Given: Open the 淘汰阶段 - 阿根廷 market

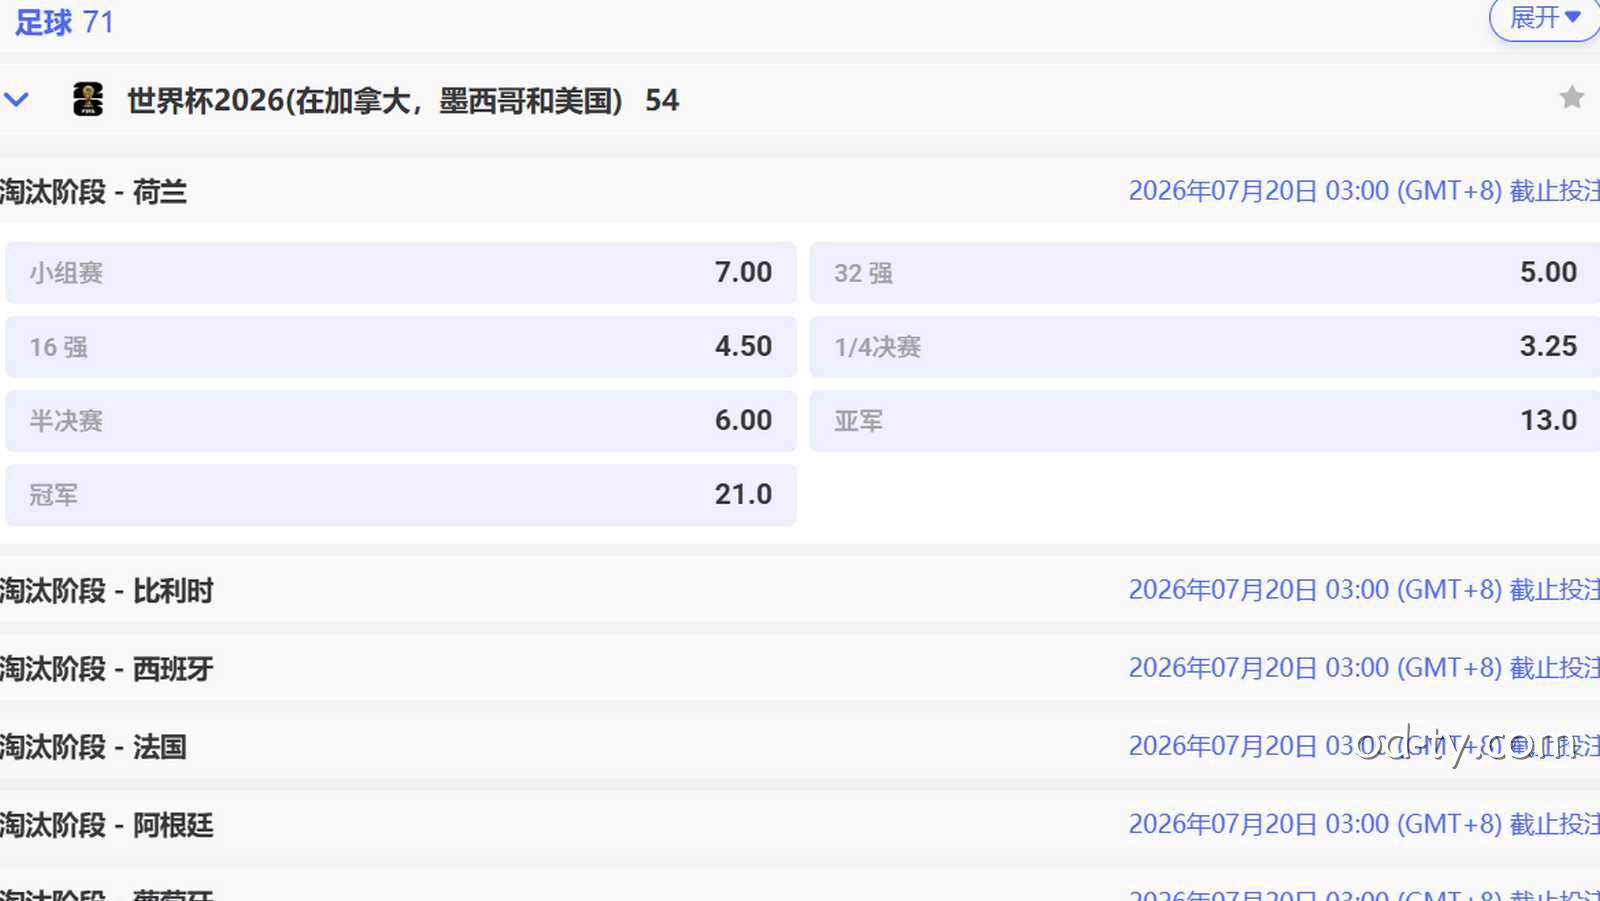Looking at the screenshot, I should (106, 825).
